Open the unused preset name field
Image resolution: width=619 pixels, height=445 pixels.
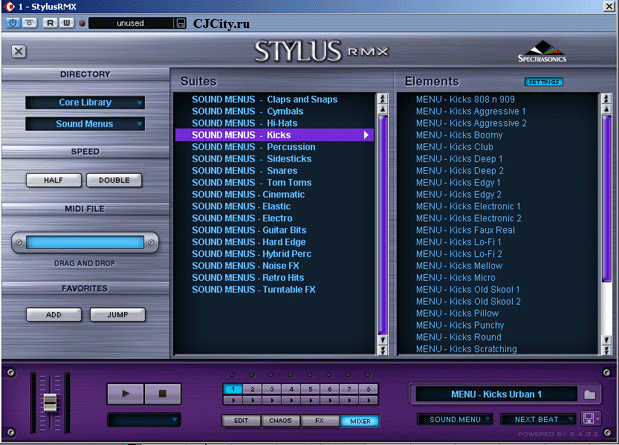point(130,23)
